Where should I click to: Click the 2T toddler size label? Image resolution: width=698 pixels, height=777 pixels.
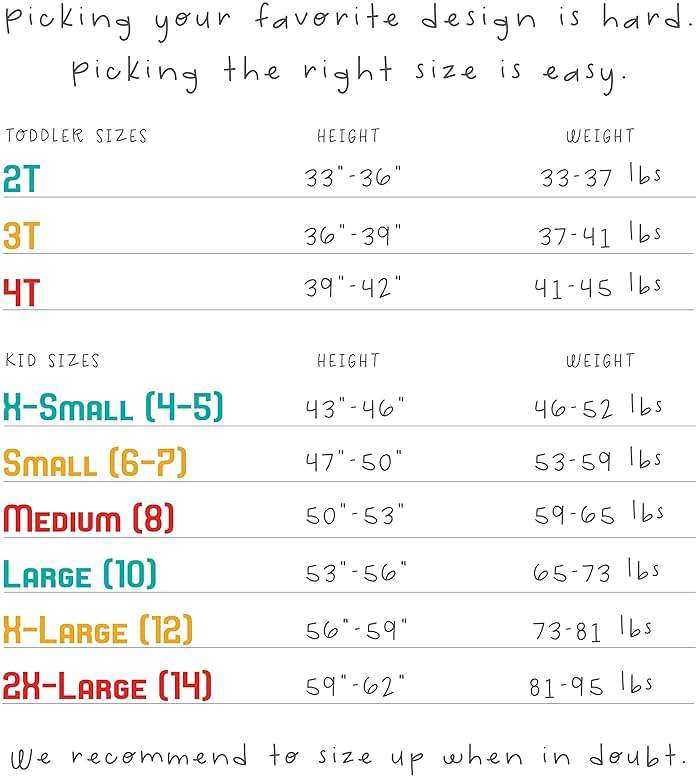click(x=22, y=179)
